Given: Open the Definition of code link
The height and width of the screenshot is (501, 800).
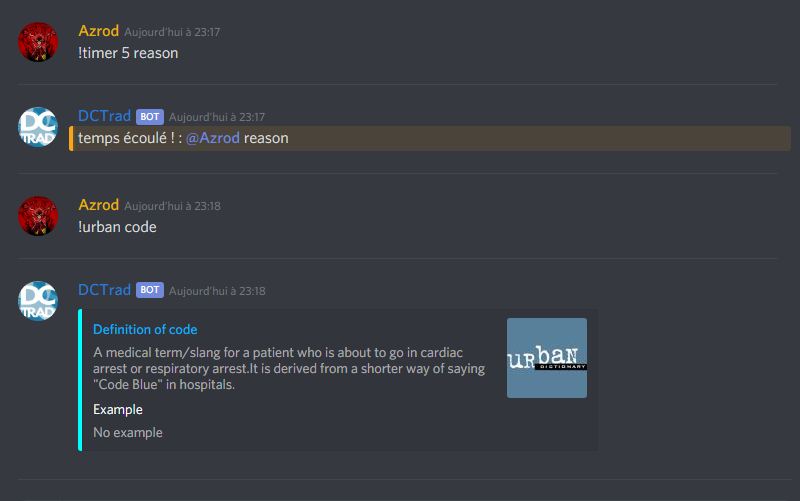Looking at the screenshot, I should pyautogui.click(x=145, y=330).
